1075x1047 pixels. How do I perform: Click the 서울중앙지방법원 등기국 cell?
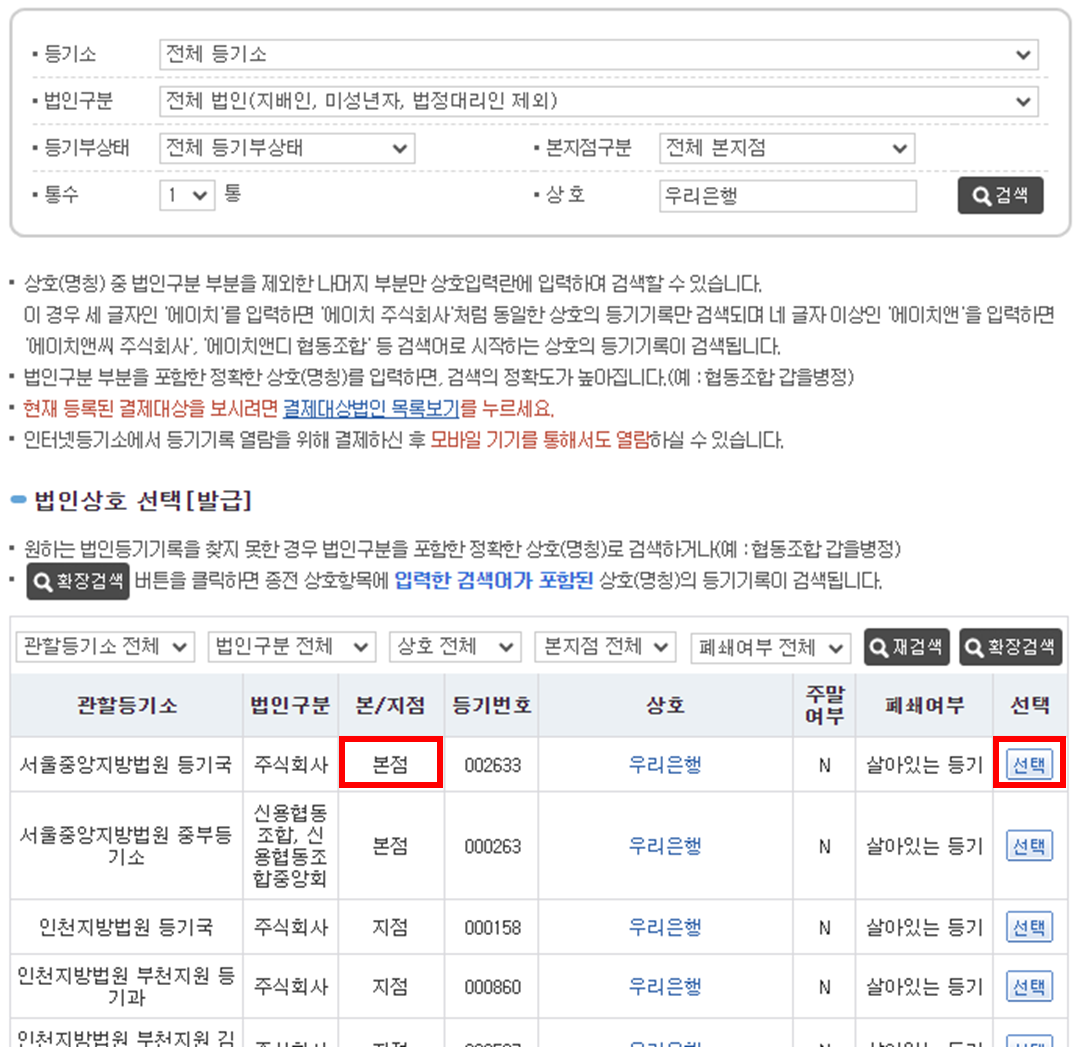[127, 765]
